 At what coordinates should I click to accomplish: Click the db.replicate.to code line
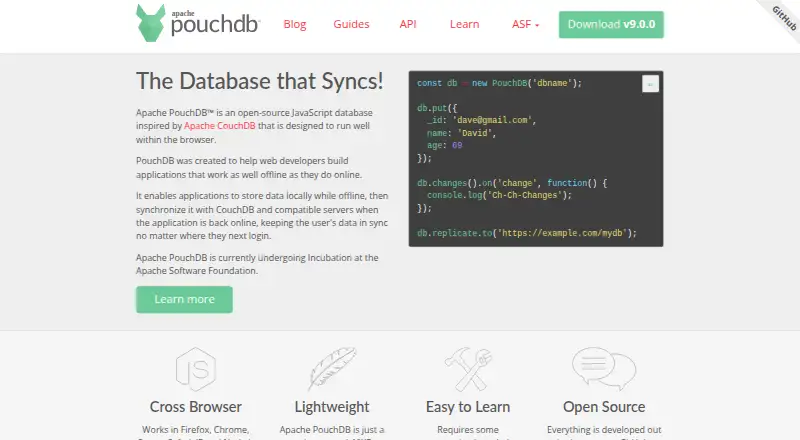[527, 233]
